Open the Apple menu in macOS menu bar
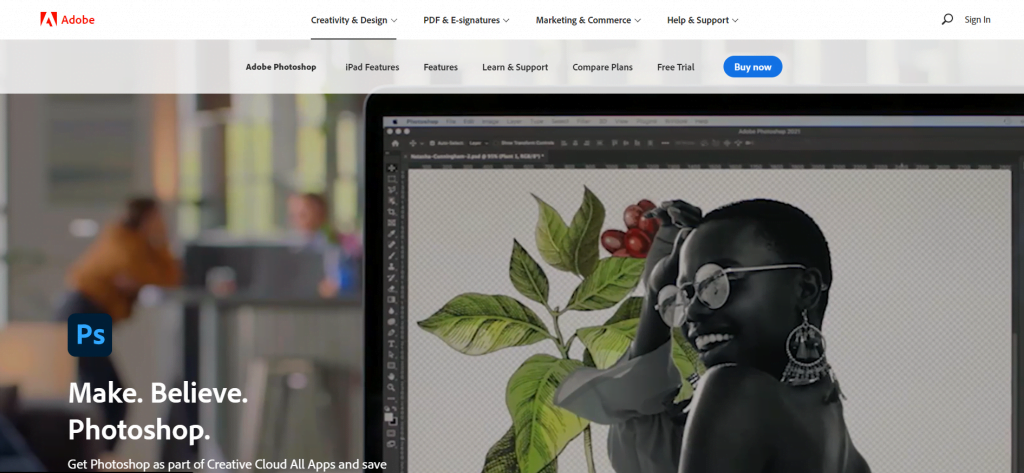This screenshot has width=1024, height=473. coord(395,120)
